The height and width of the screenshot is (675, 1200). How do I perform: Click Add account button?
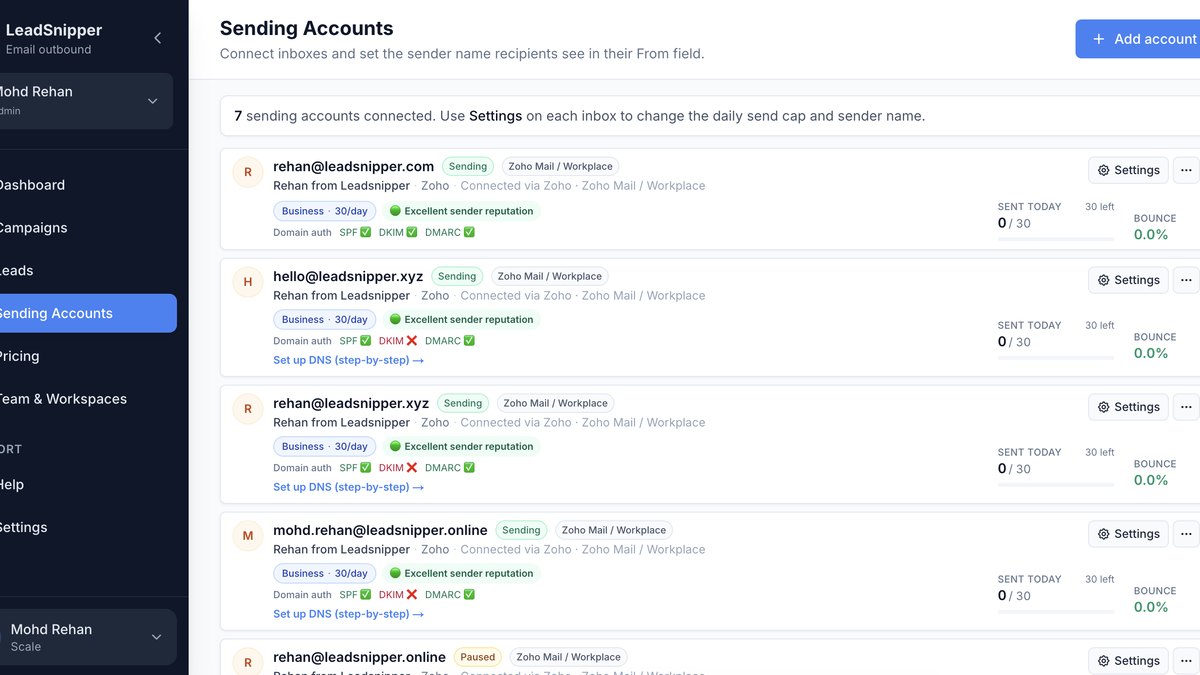[1138, 39]
